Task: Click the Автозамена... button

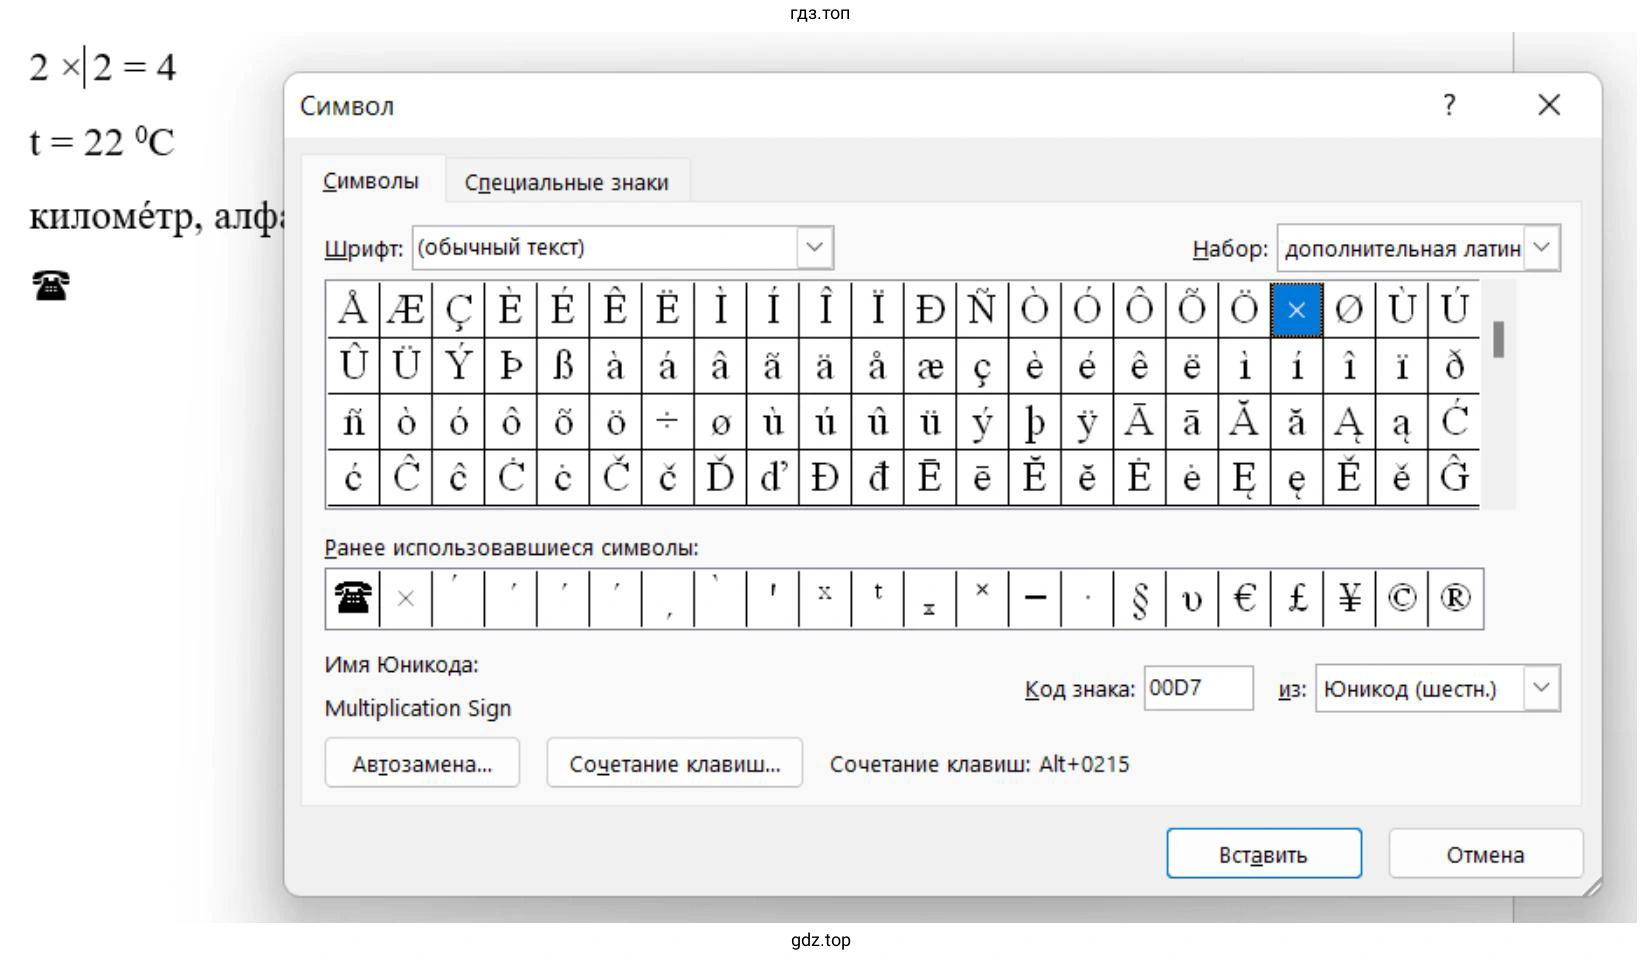Action: [422, 764]
